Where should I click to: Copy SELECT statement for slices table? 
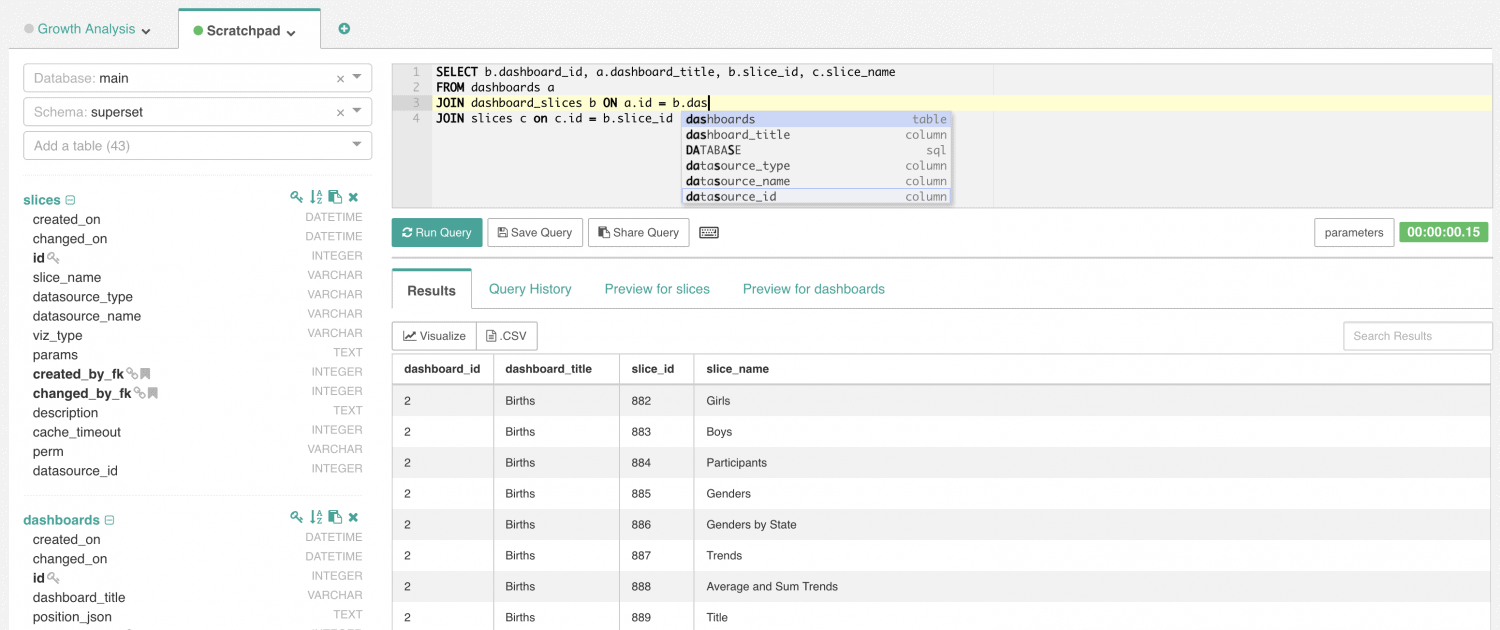(x=335, y=198)
